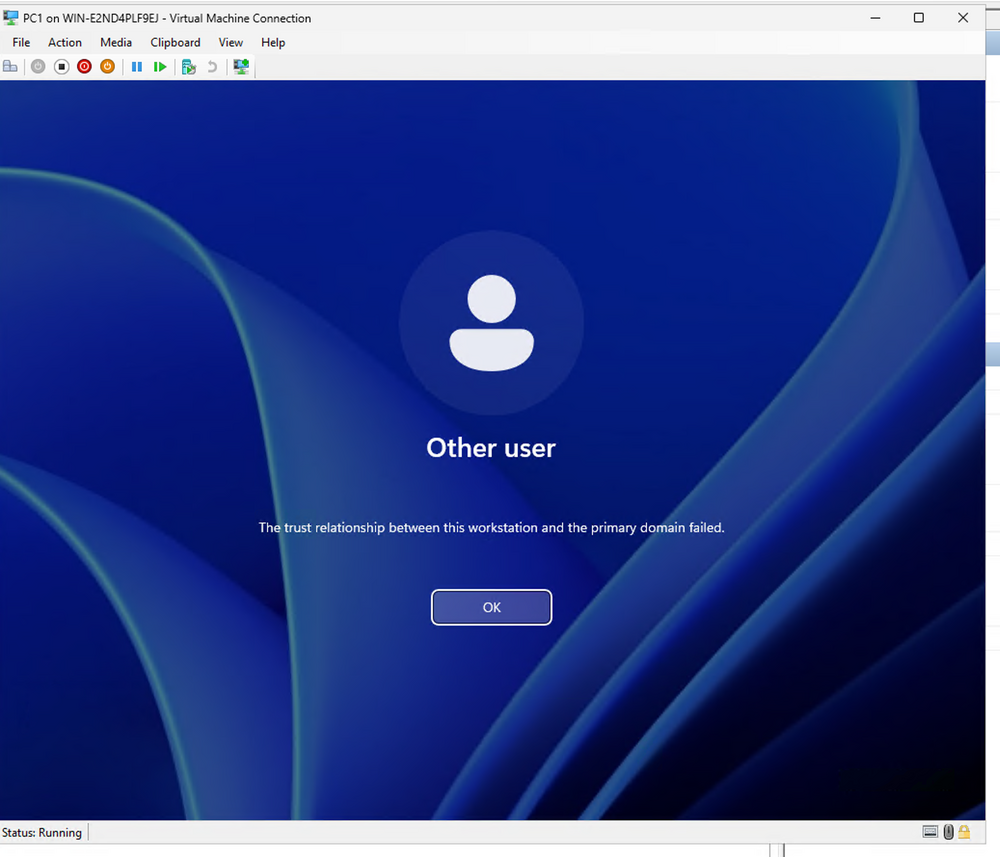Send Ctrl+Alt+Delete using the toolbar icon

10,66
